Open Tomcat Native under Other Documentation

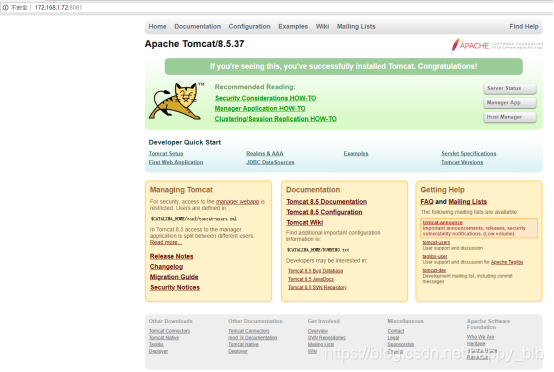pyautogui.click(x=243, y=344)
